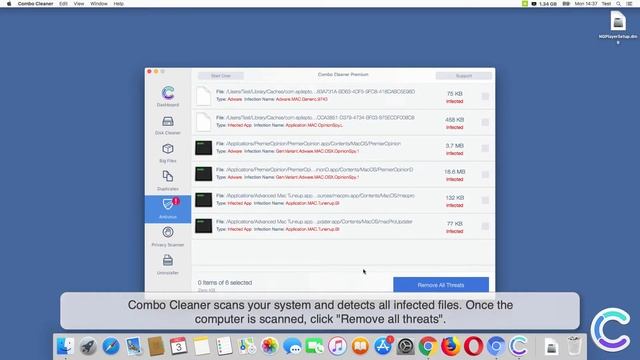Check the 77 KB Advanced Mac Tuneup item

pyautogui.click(x=485, y=226)
